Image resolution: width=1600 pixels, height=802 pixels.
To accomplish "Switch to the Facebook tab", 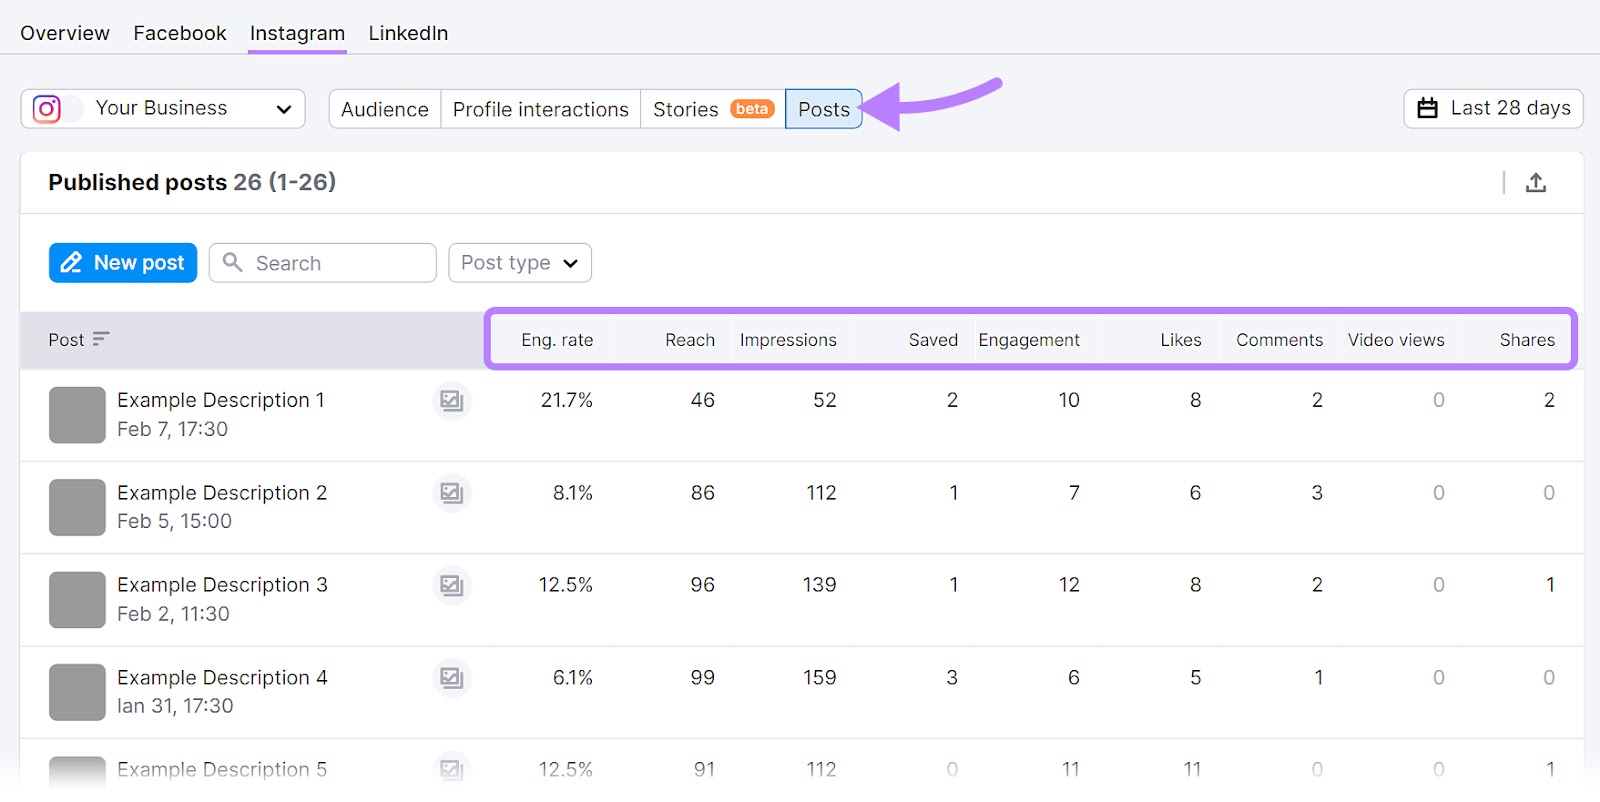I will pos(180,33).
